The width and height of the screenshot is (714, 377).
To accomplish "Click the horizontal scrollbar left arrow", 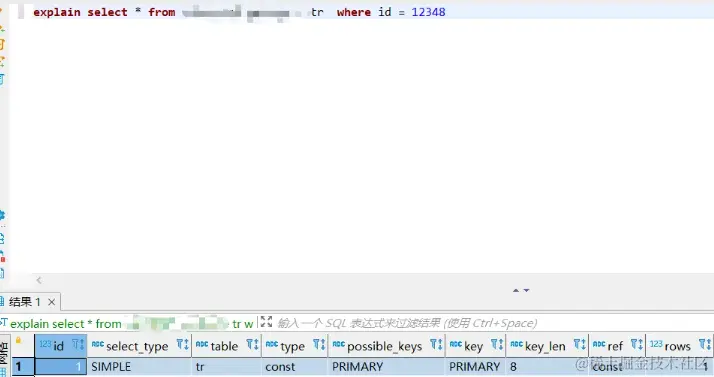I will 39,280.
